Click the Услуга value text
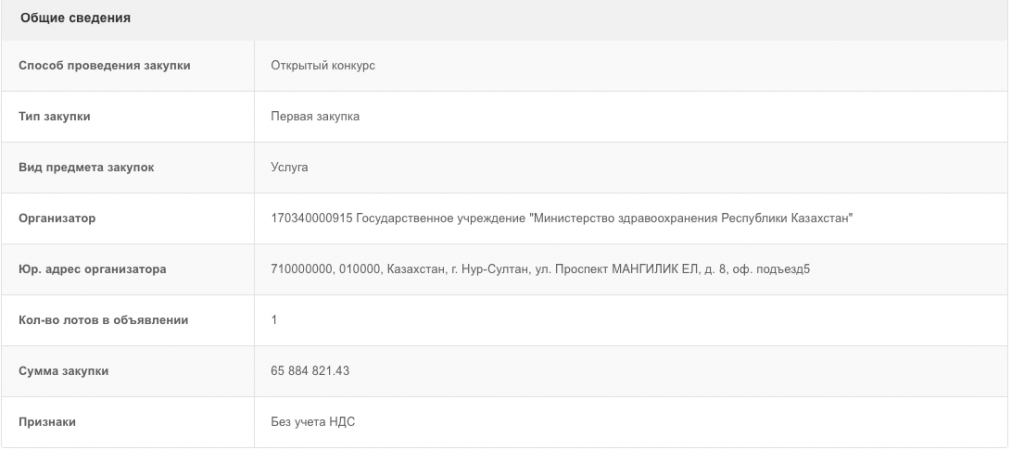The width and height of the screenshot is (1024, 462). pos(289,167)
